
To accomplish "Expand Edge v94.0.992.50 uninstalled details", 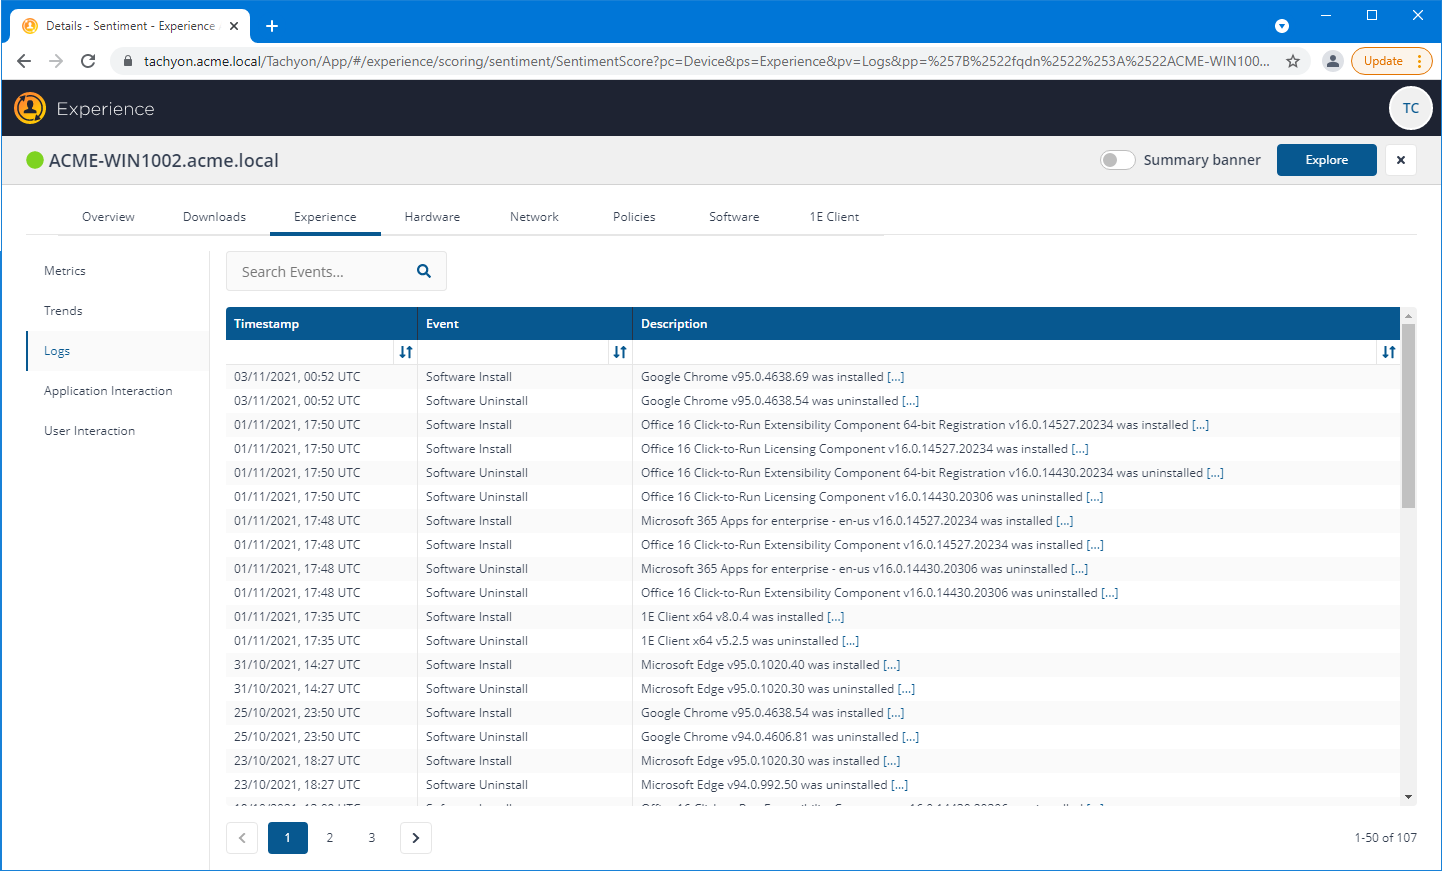I will point(900,785).
